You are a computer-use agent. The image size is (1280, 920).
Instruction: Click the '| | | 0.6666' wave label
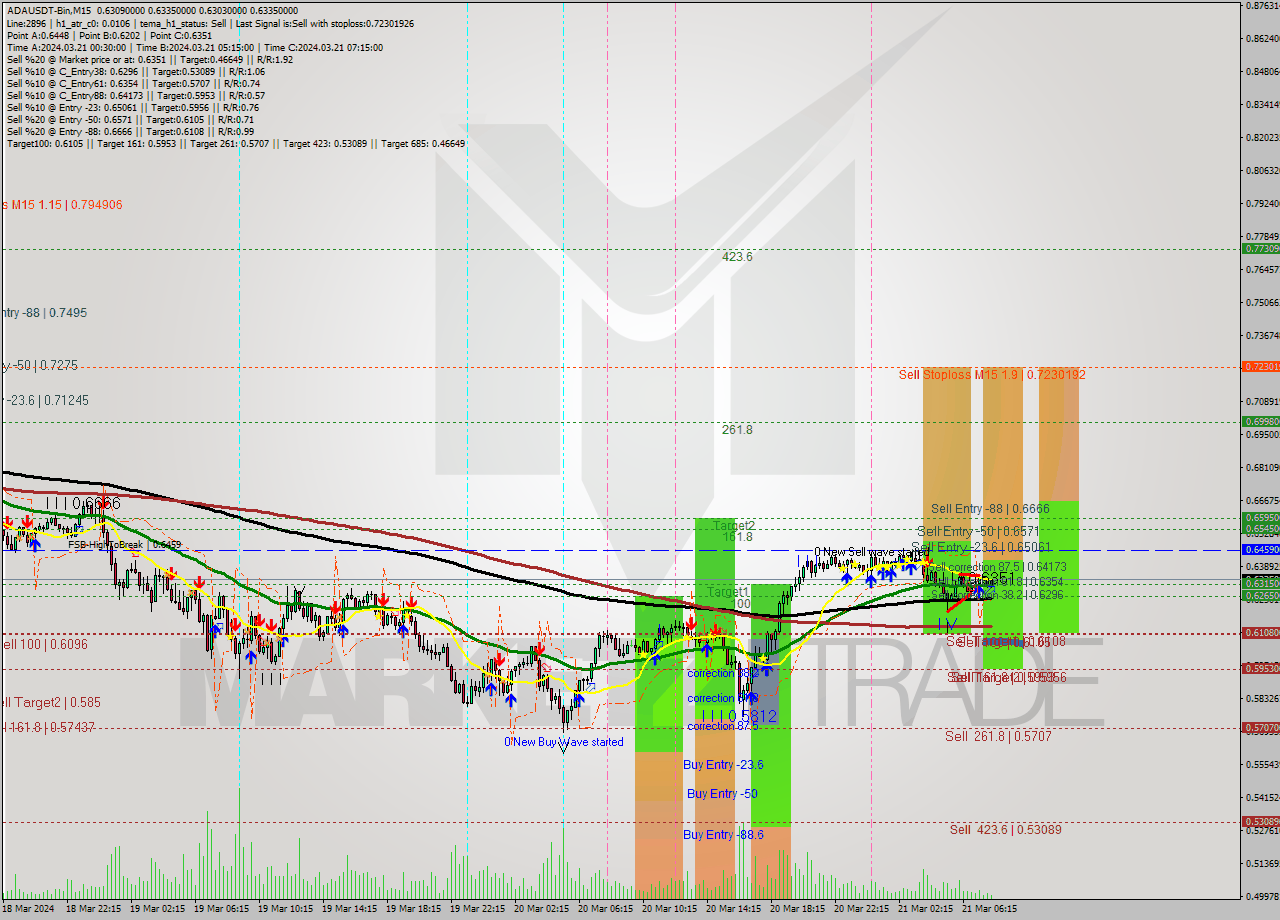82,503
